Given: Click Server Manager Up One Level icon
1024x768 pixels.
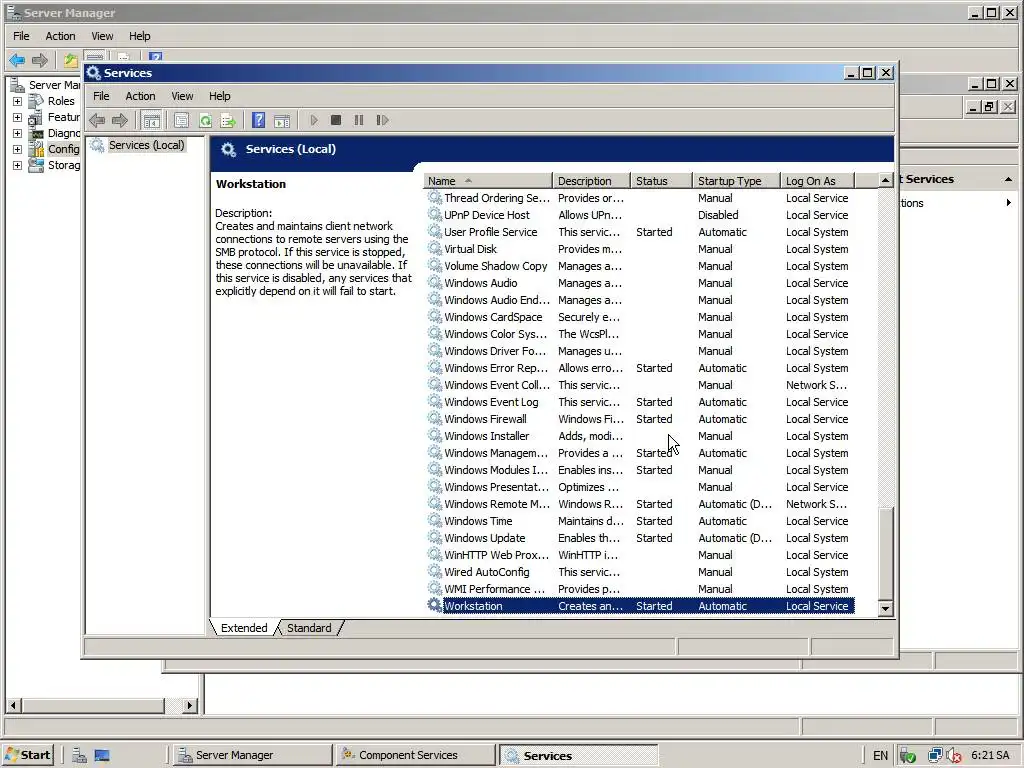Looking at the screenshot, I should point(71,60).
